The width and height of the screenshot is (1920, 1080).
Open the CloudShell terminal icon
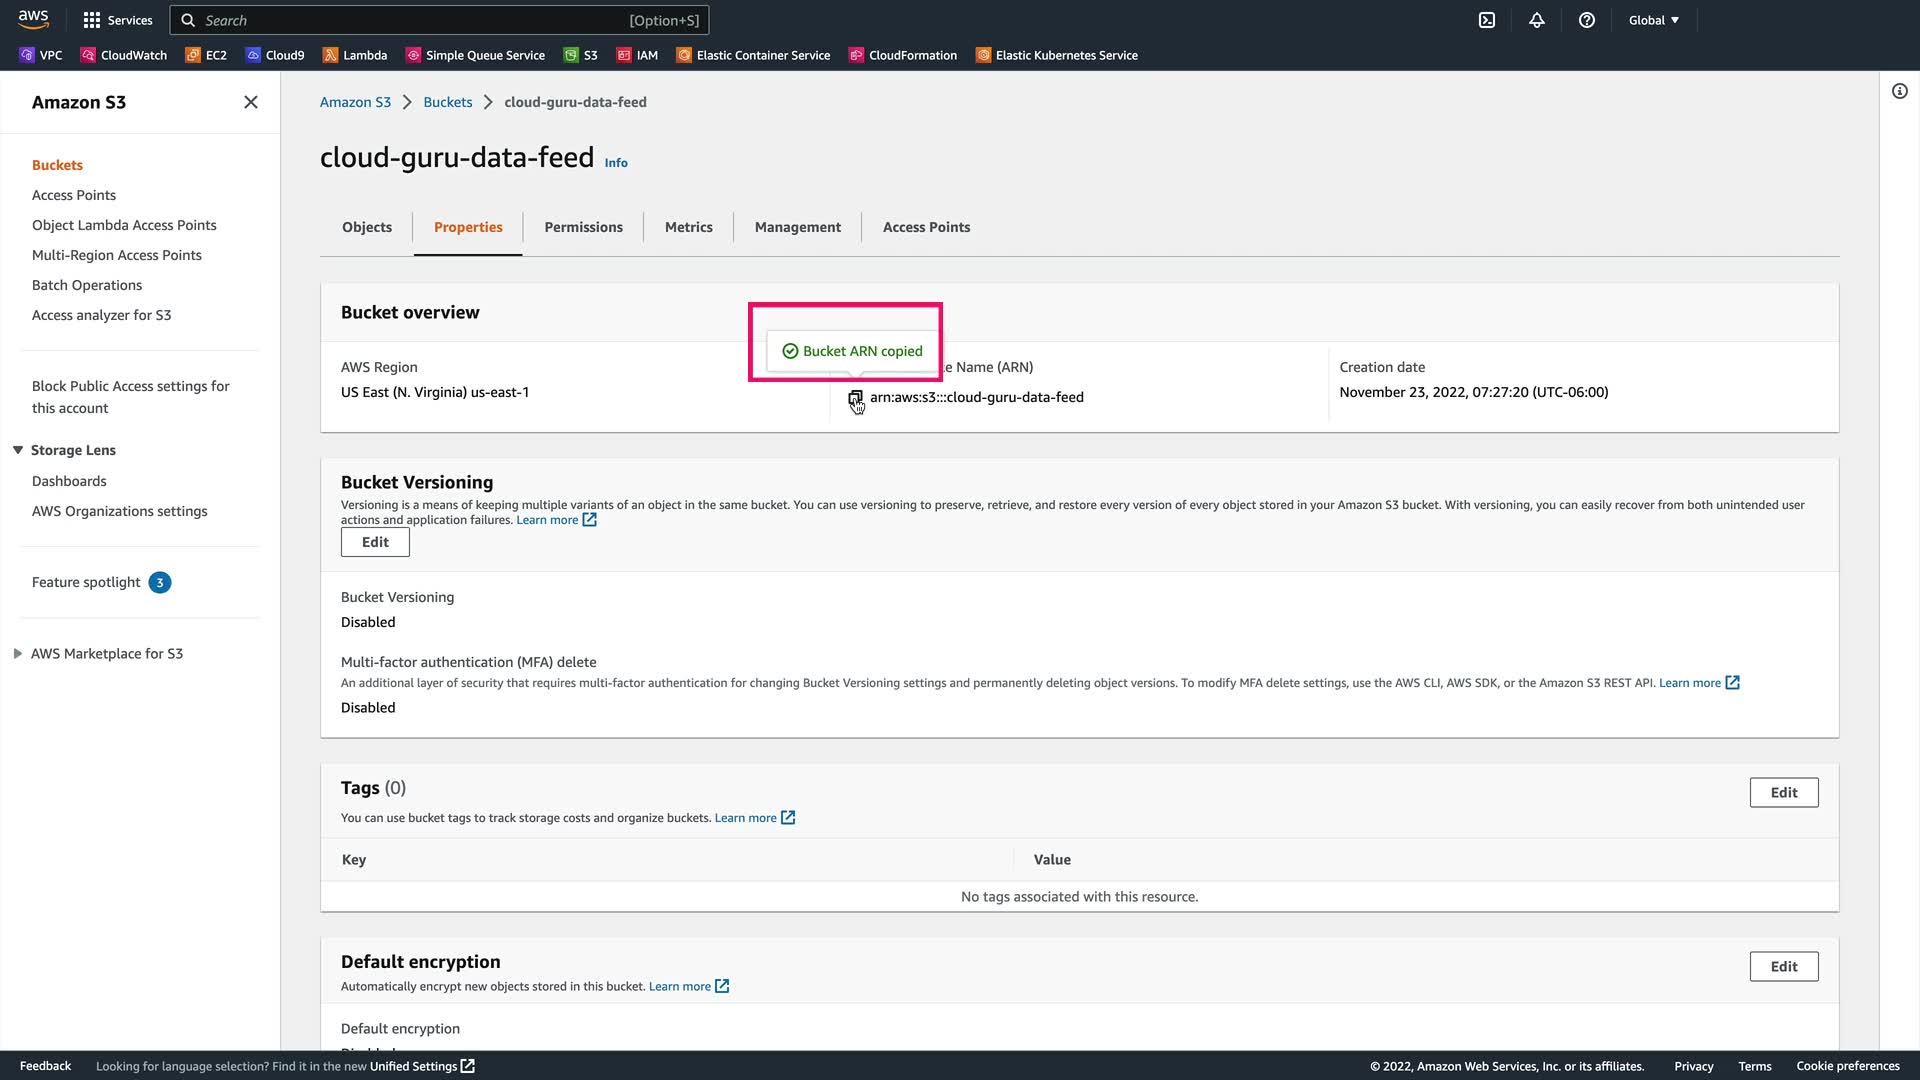(1487, 20)
